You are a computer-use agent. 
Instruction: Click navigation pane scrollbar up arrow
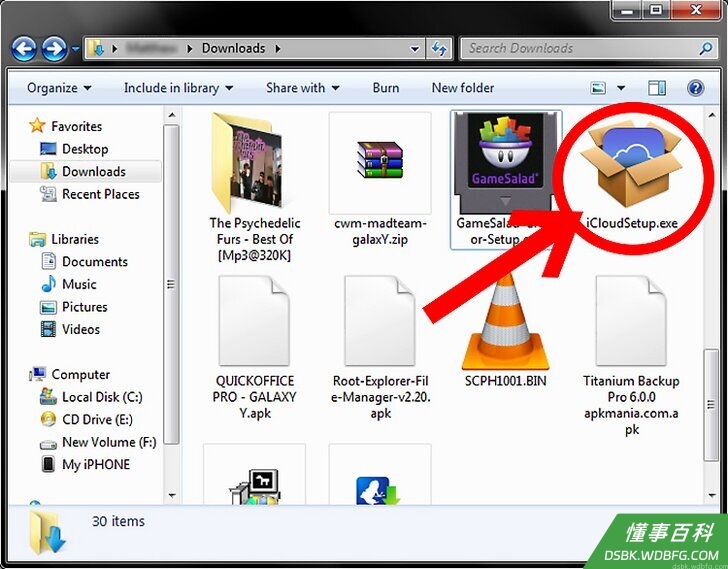coord(172,115)
